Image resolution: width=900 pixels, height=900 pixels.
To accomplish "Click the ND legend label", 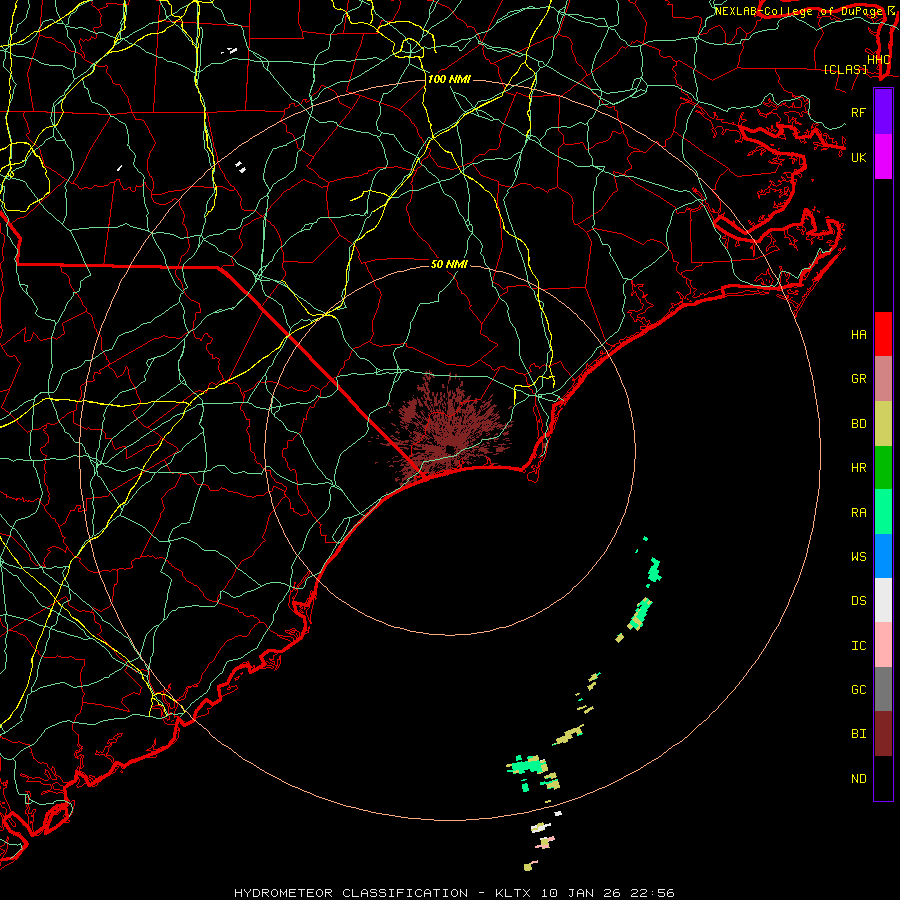I will (x=858, y=779).
